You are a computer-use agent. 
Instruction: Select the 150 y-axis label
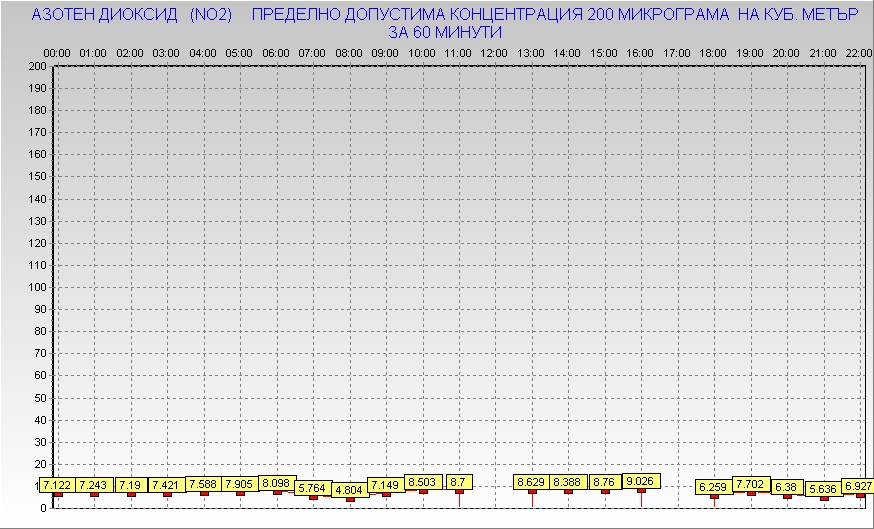[x=37, y=177]
